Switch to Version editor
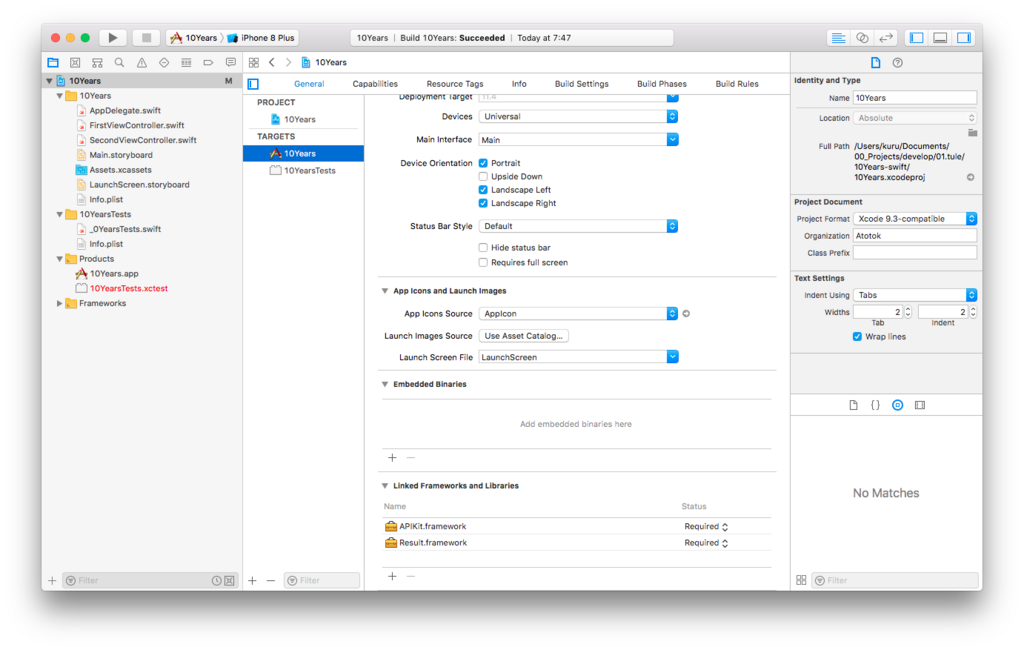This screenshot has width=1024, height=650. [x=886, y=38]
